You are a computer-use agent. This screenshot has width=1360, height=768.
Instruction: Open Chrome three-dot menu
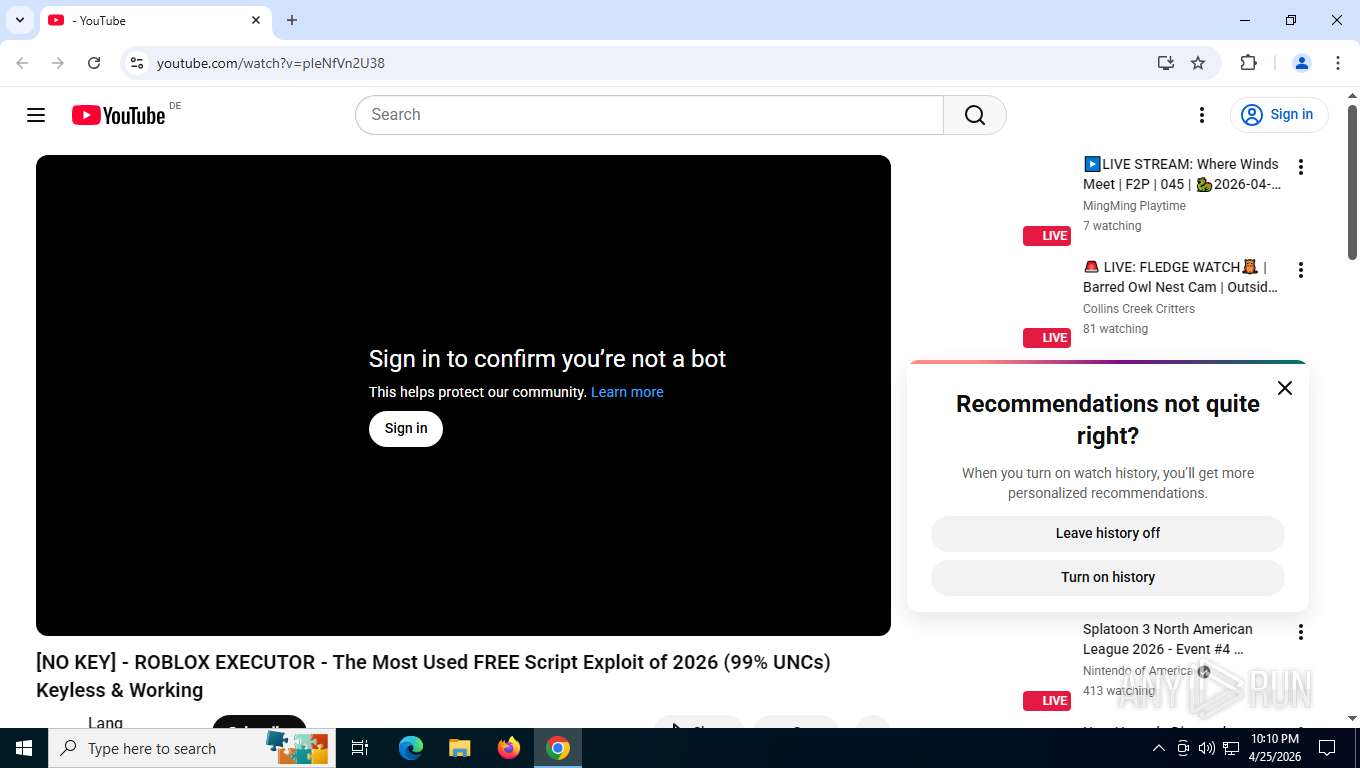(x=1338, y=63)
